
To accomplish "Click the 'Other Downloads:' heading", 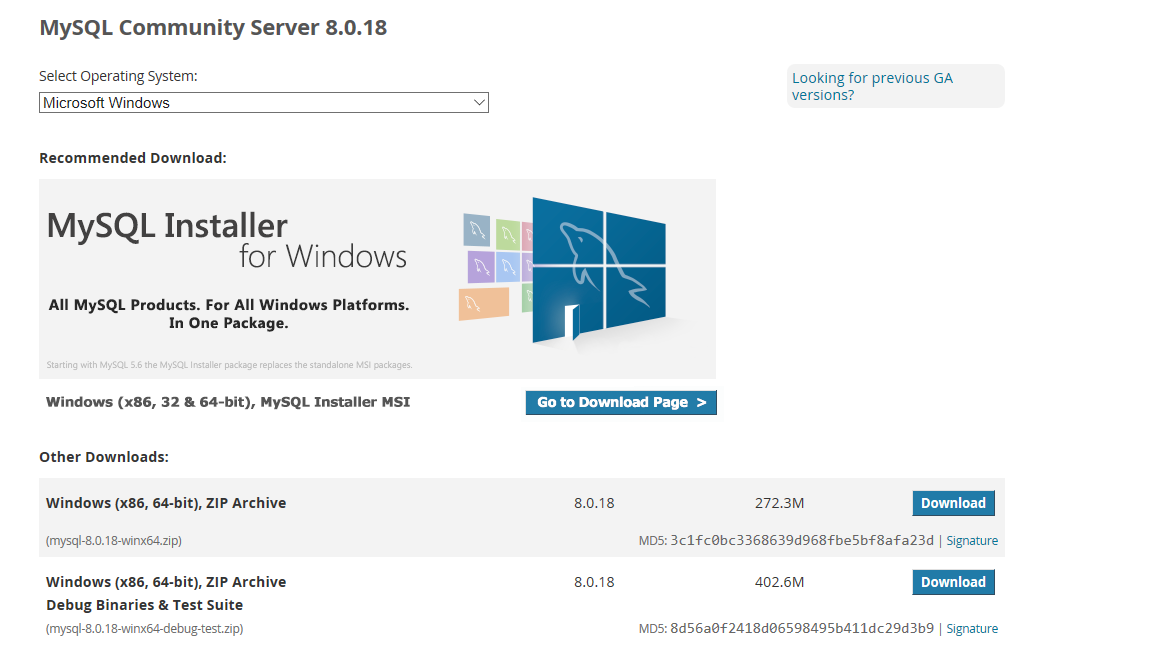I will click(x=104, y=457).
